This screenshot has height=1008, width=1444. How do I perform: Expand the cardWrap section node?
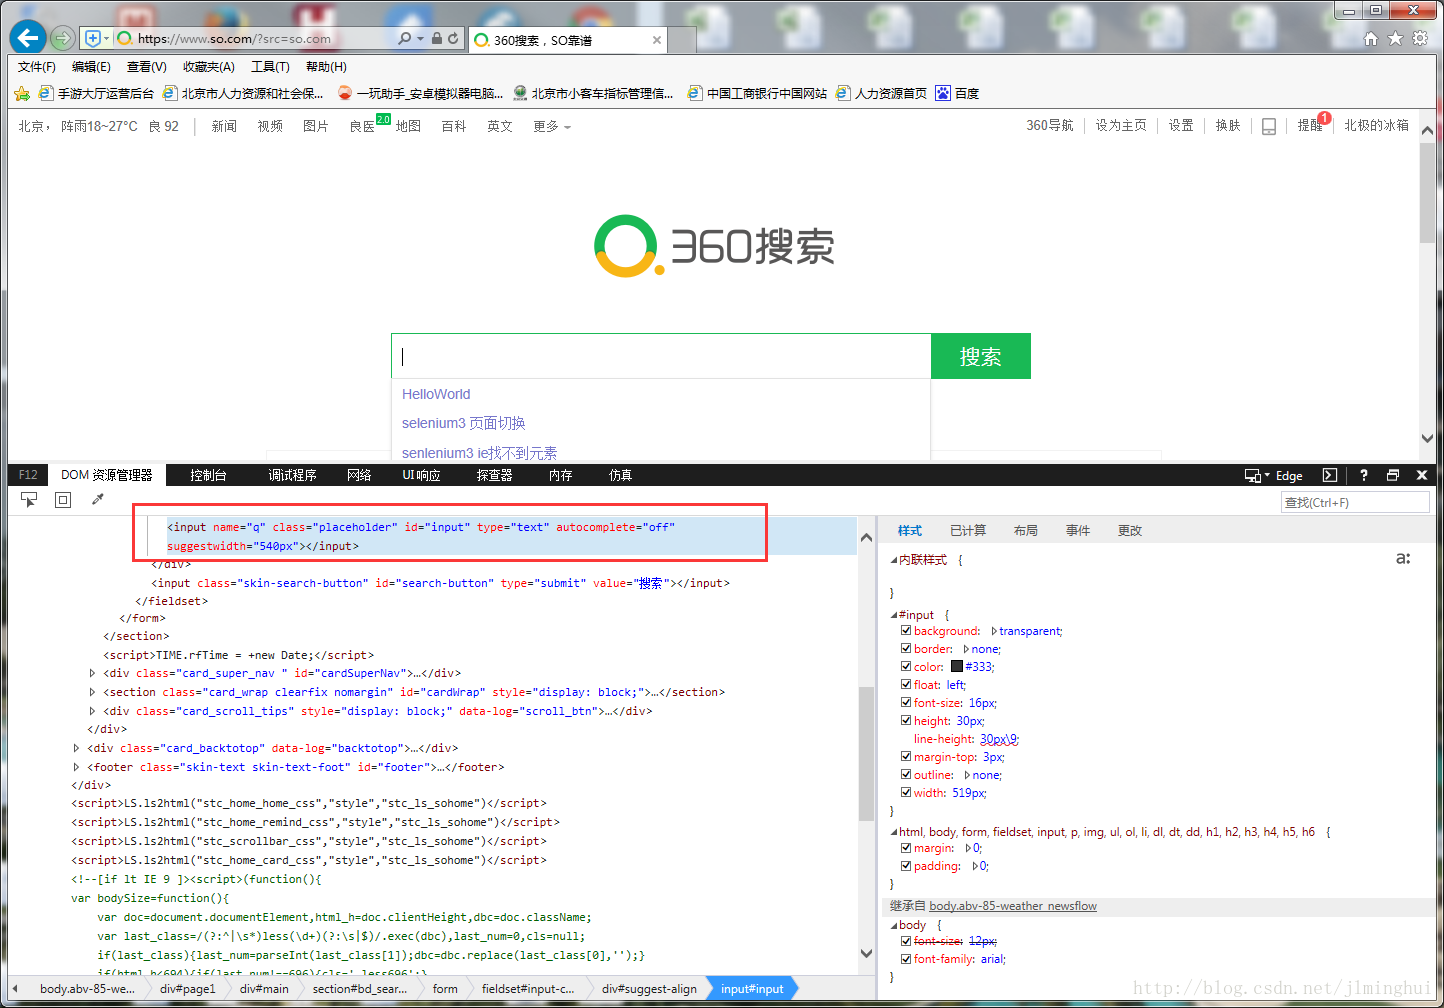click(93, 692)
